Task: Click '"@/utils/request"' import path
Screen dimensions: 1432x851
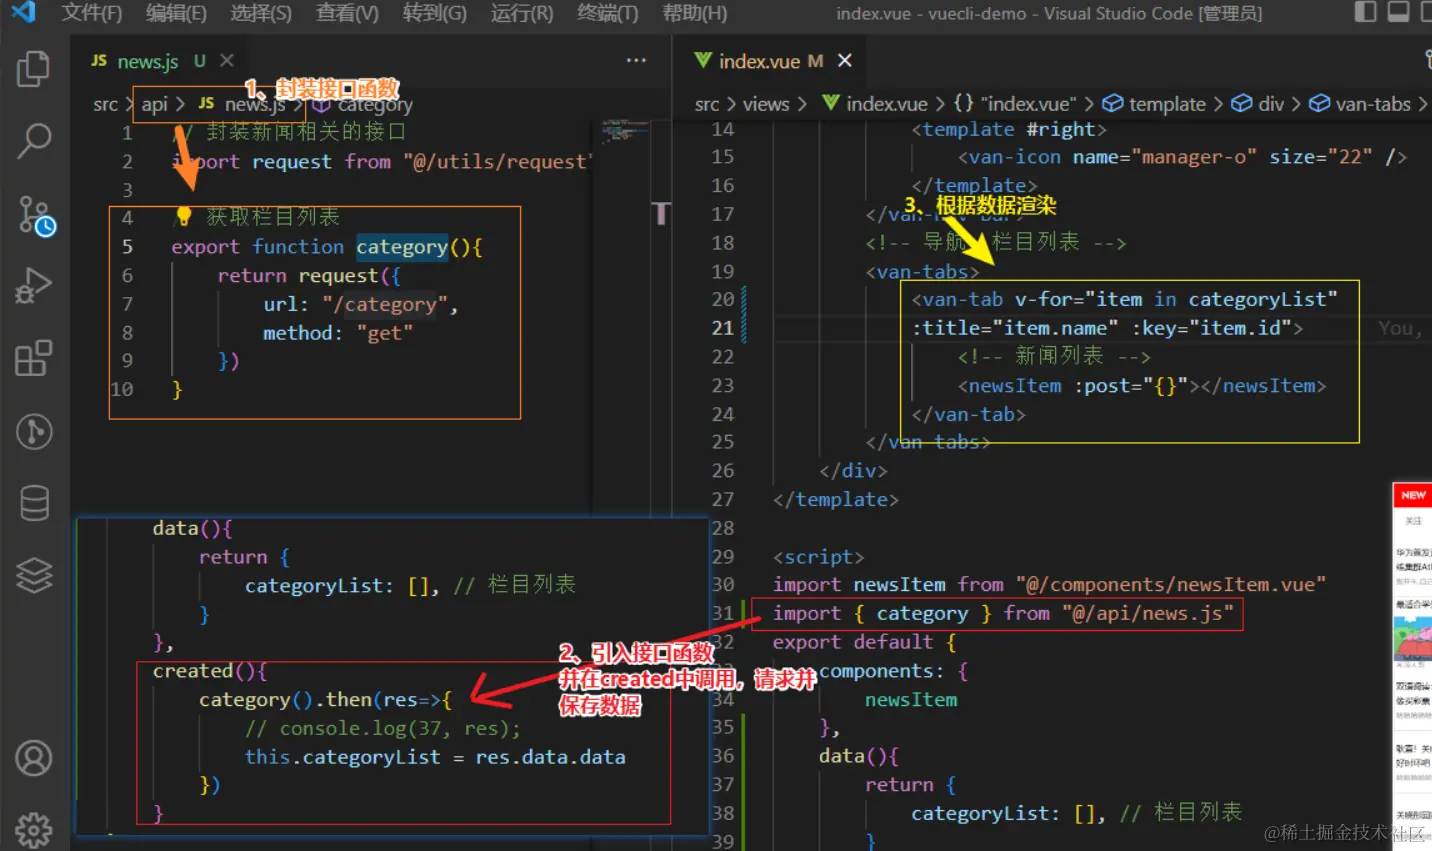Action: (x=499, y=161)
